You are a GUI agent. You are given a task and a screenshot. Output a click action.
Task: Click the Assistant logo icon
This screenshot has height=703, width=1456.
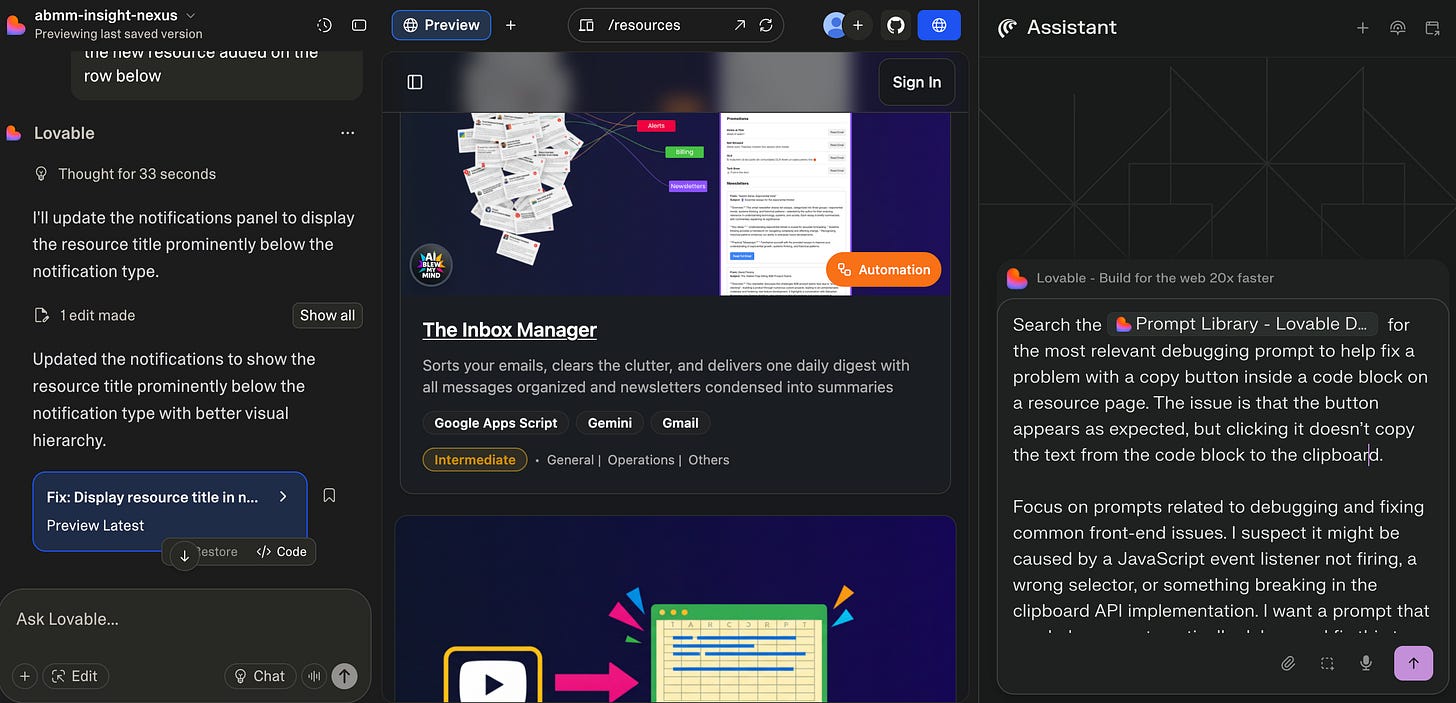pos(1008,28)
